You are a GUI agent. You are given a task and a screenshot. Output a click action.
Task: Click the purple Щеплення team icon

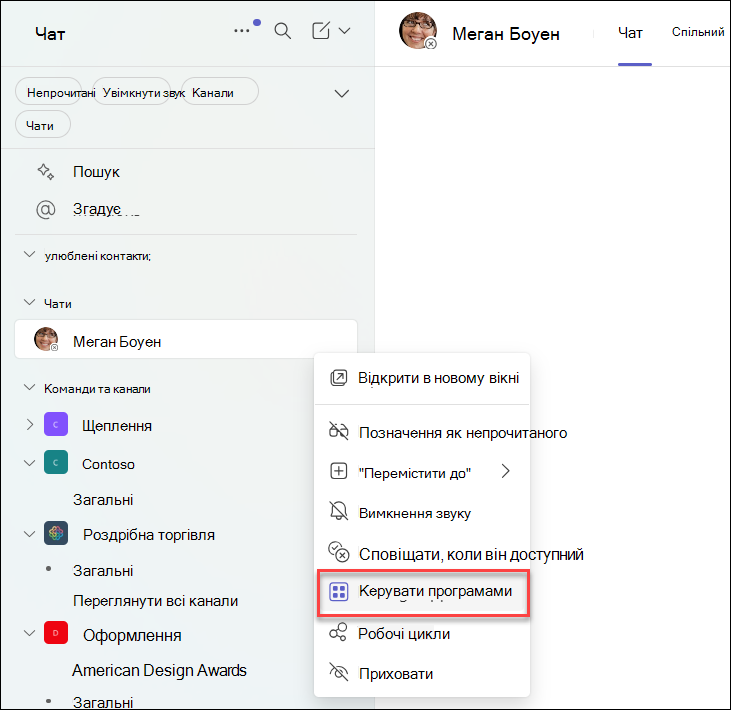click(x=56, y=424)
